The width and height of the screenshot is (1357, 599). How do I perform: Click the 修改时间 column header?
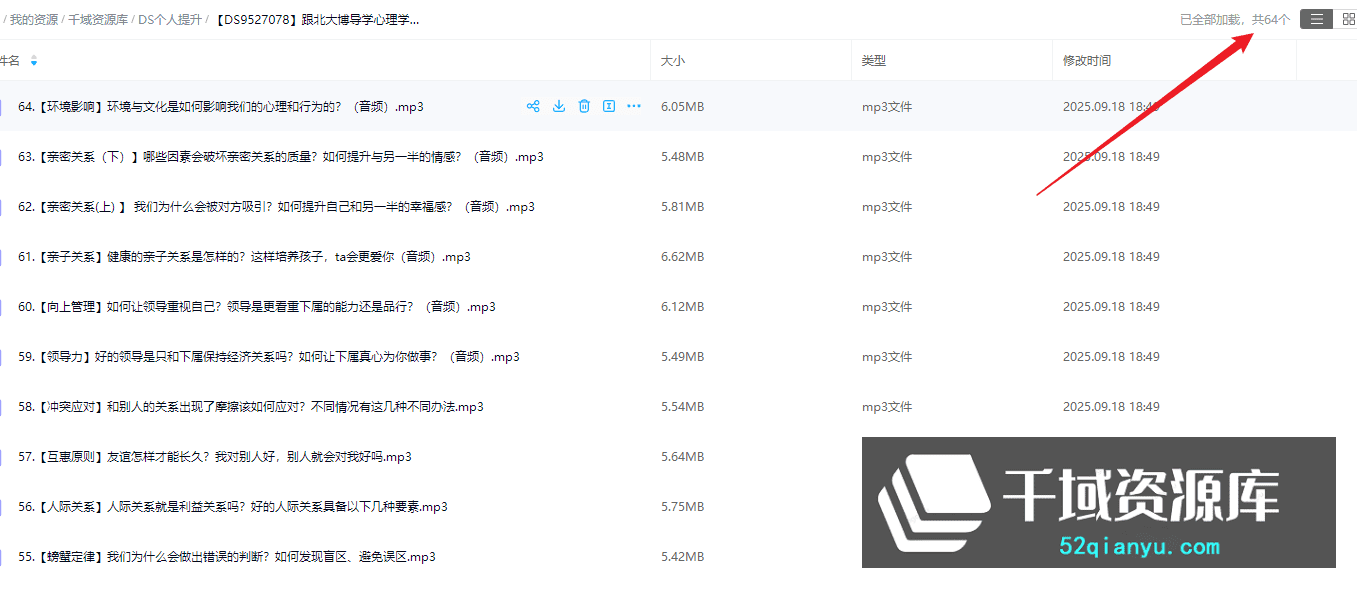click(1087, 61)
